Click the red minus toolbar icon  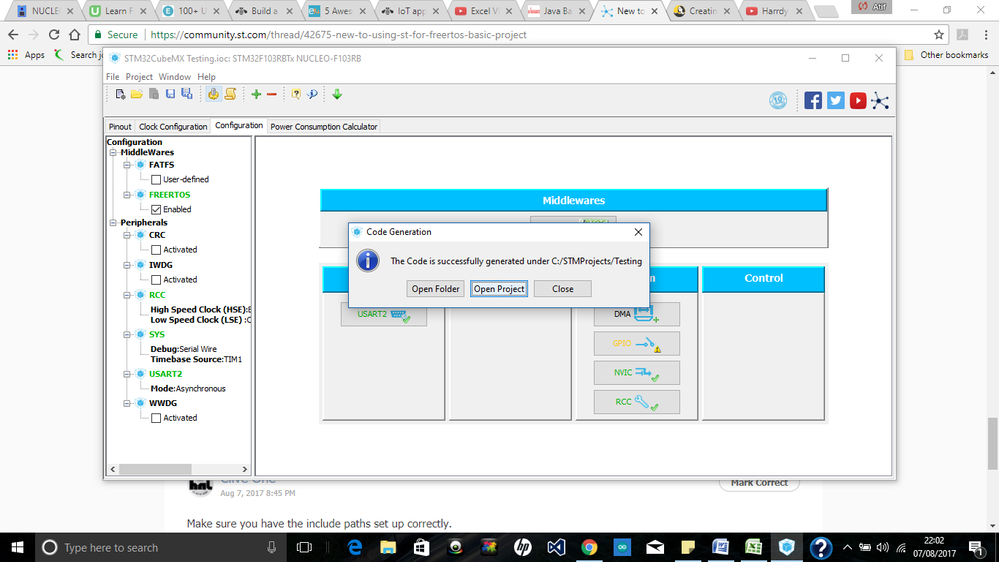pyautogui.click(x=272, y=94)
